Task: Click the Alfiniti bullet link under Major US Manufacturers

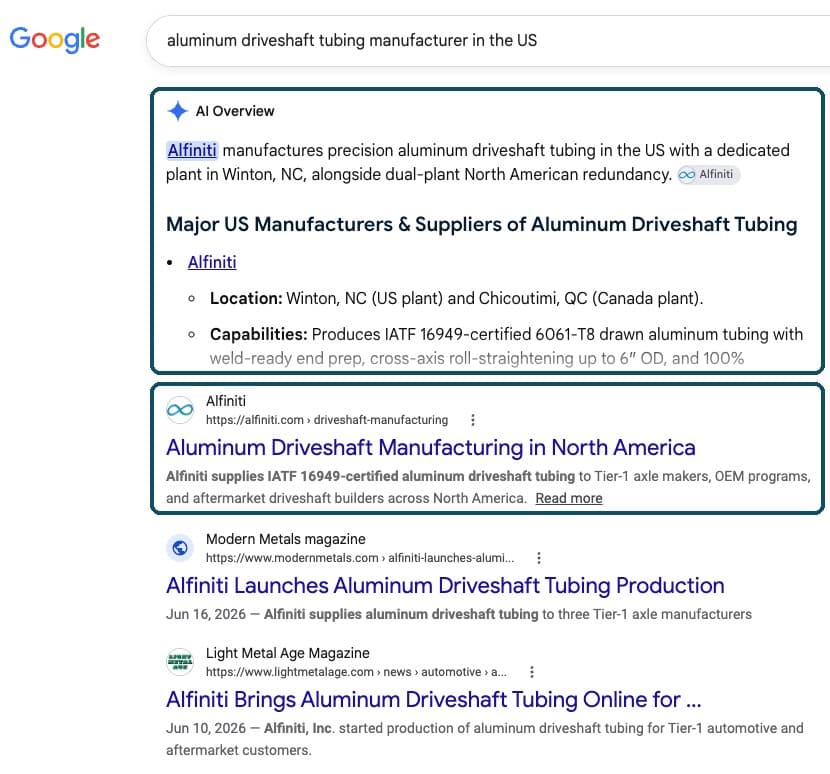Action: coord(212,262)
